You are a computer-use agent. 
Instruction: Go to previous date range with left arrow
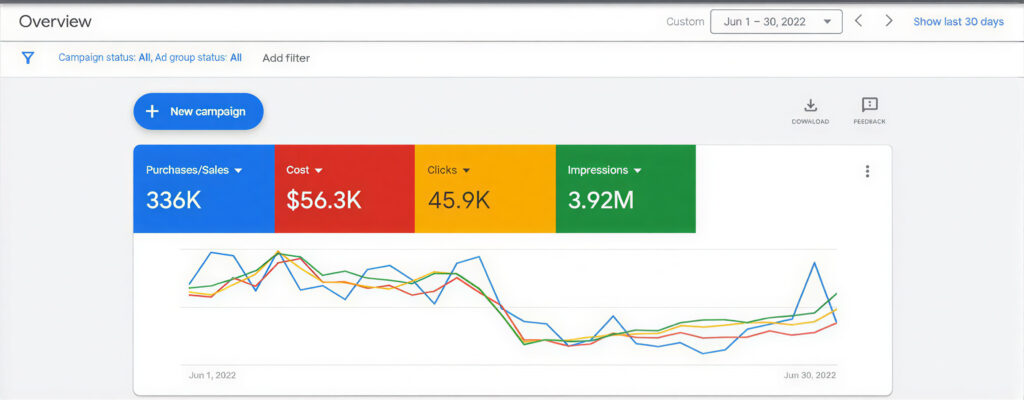(x=858, y=21)
